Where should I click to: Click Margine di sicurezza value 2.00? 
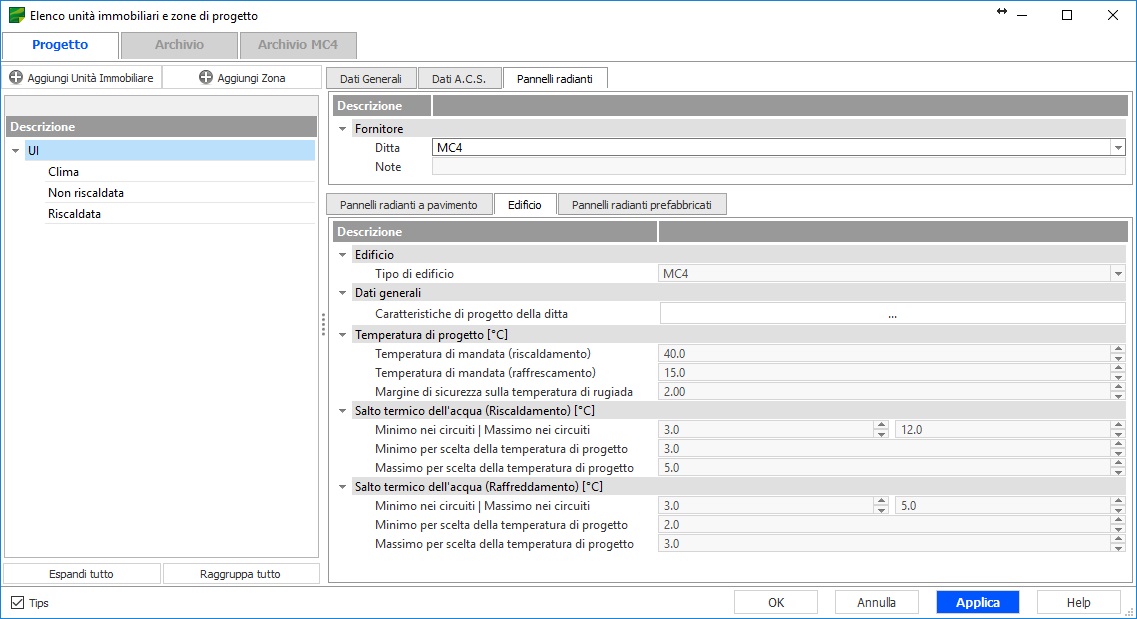point(884,391)
